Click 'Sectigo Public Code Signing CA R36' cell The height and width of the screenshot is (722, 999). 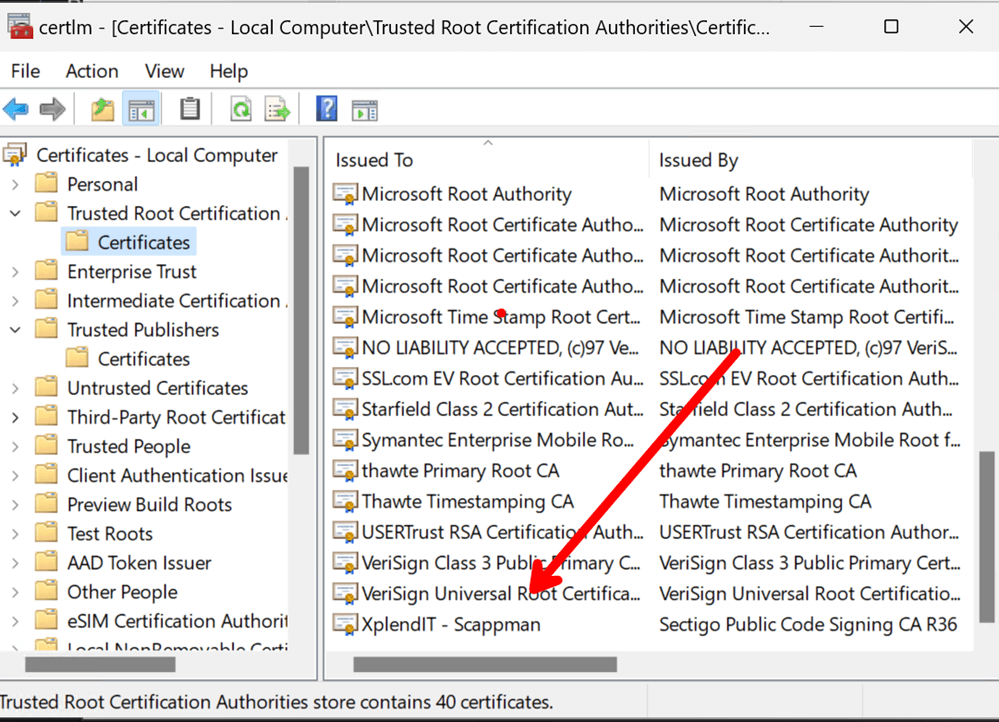808,625
